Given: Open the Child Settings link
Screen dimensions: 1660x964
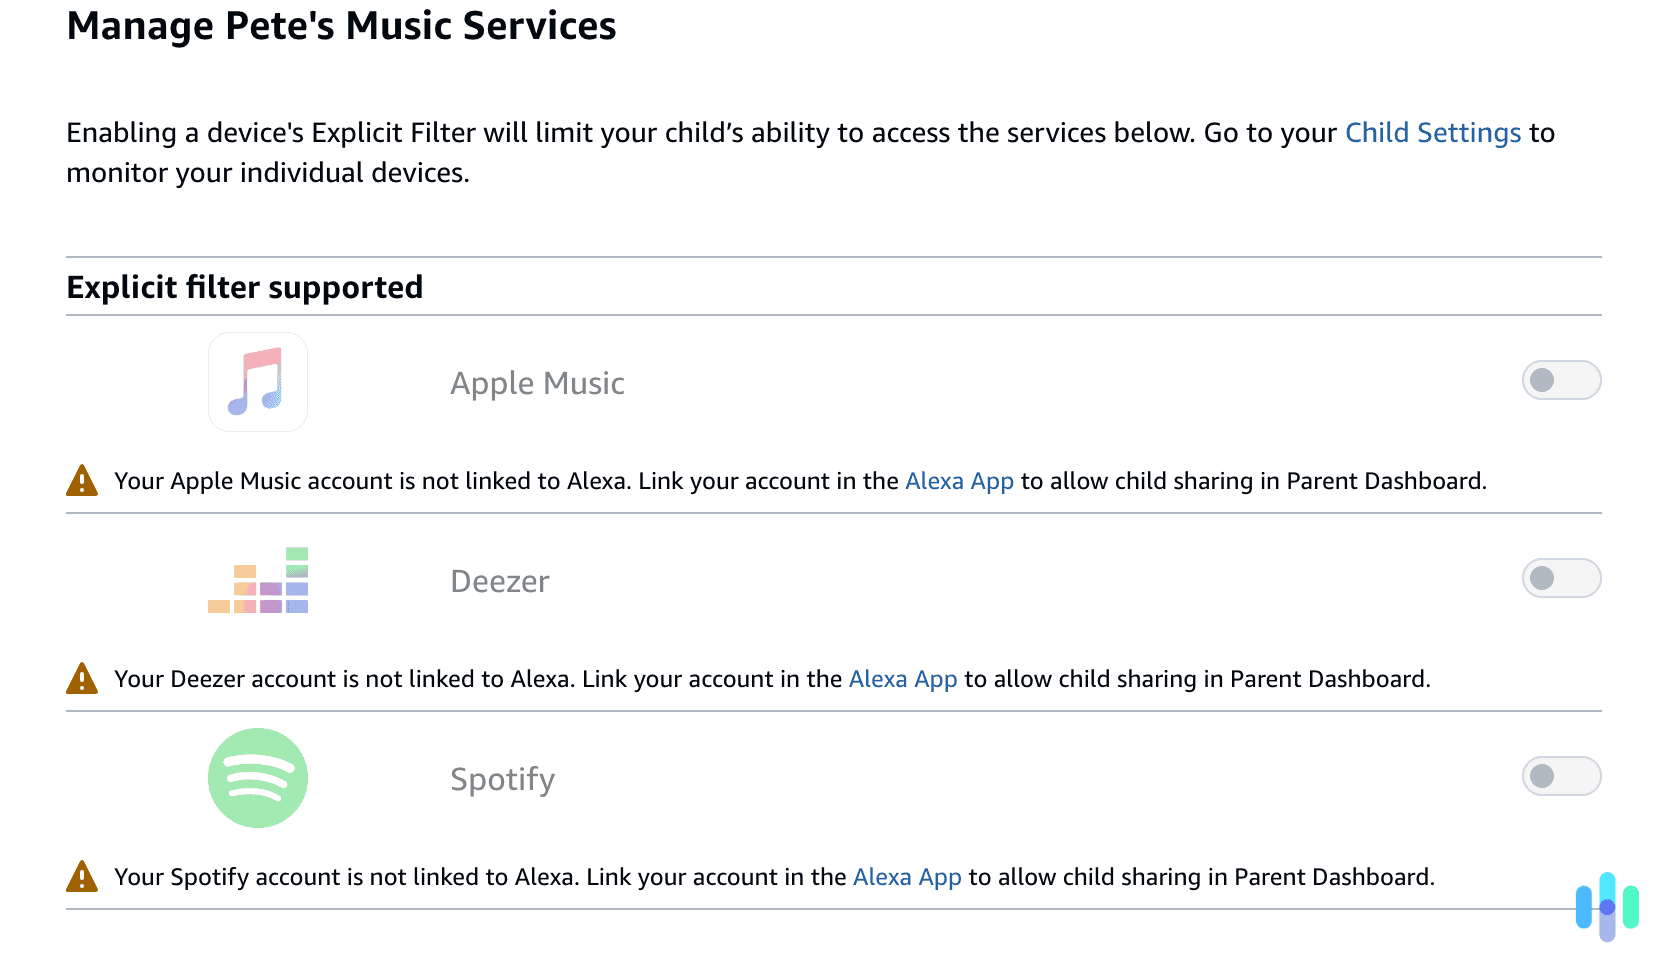Looking at the screenshot, I should point(1432,132).
